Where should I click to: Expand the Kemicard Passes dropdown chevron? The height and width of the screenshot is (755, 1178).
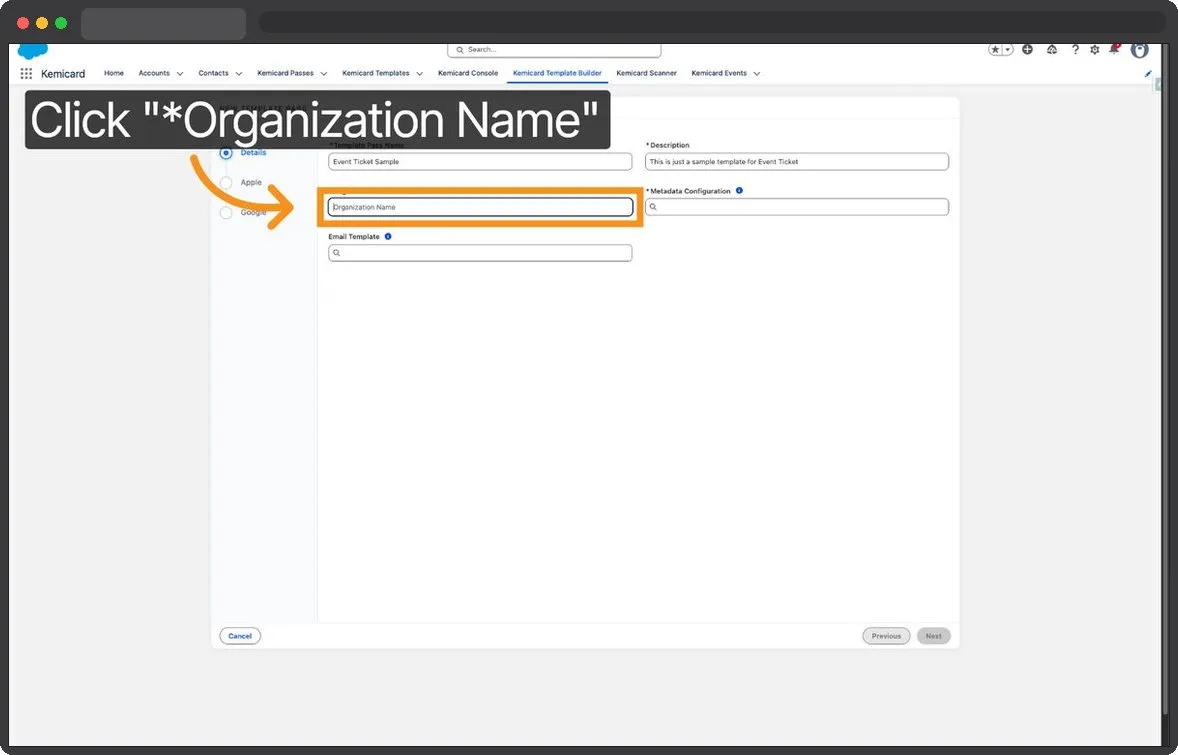[x=324, y=74]
